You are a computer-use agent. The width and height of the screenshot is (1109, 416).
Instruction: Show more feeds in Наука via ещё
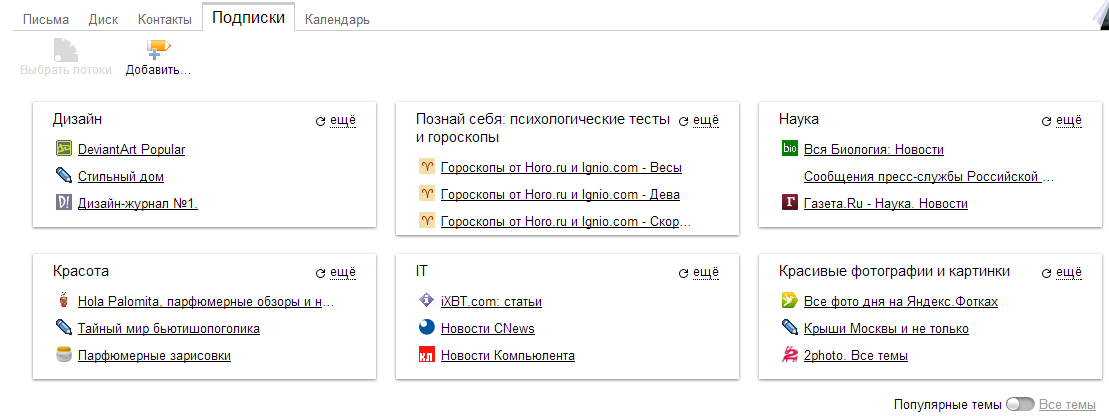[x=1069, y=120]
